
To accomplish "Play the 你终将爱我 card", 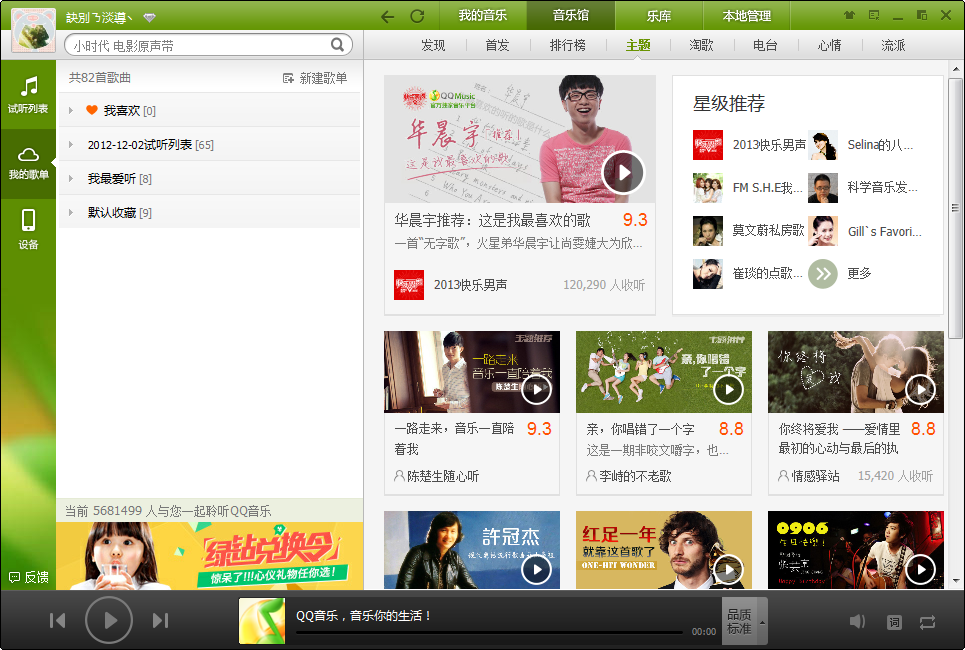I will (x=921, y=390).
